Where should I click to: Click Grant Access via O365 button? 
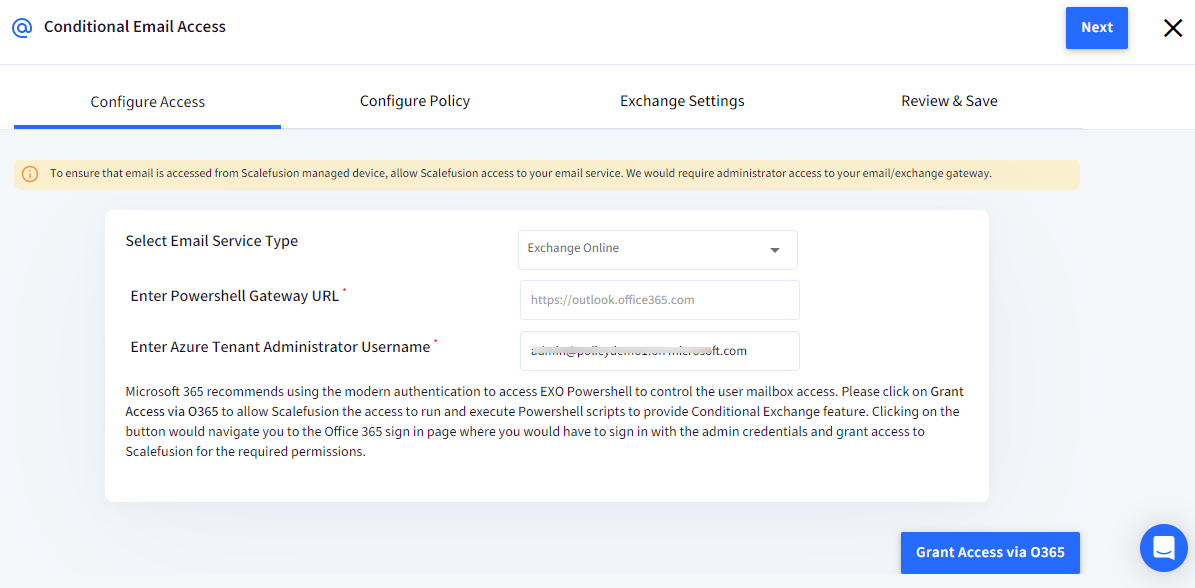coord(990,552)
